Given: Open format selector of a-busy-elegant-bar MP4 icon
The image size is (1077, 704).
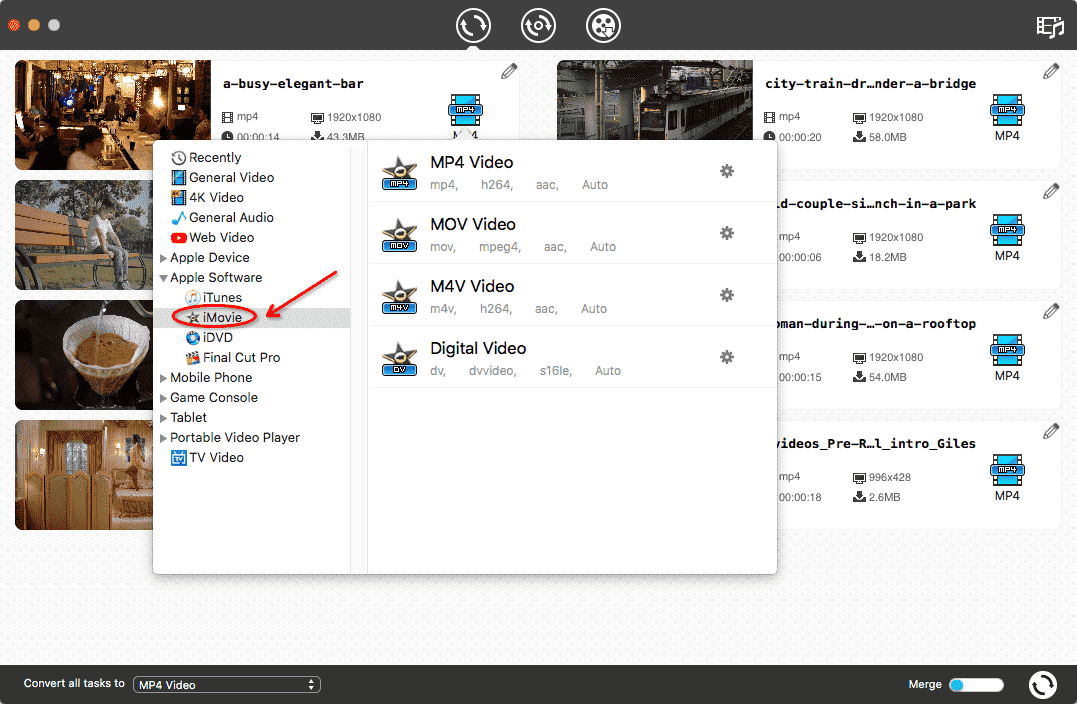Looking at the screenshot, I should pyautogui.click(x=465, y=111).
